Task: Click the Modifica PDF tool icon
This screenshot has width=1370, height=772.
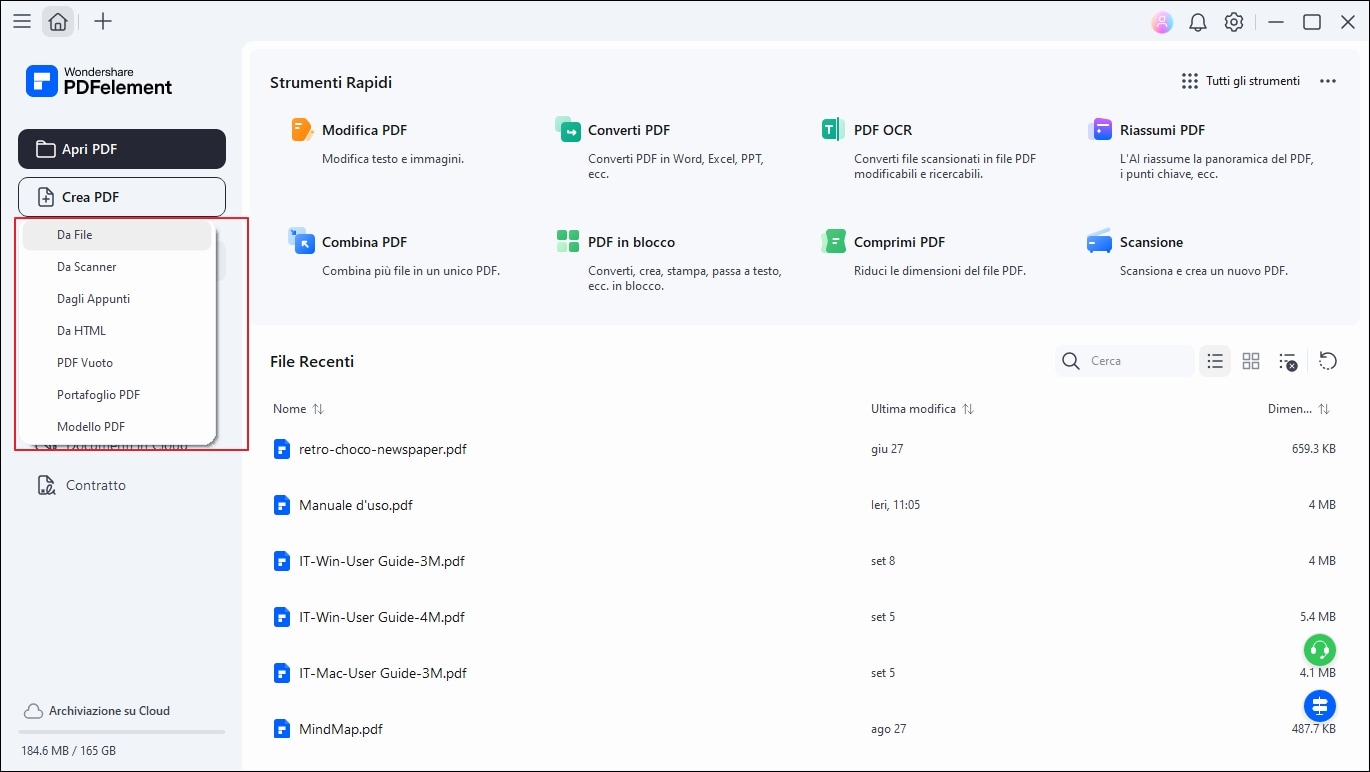Action: [x=302, y=130]
